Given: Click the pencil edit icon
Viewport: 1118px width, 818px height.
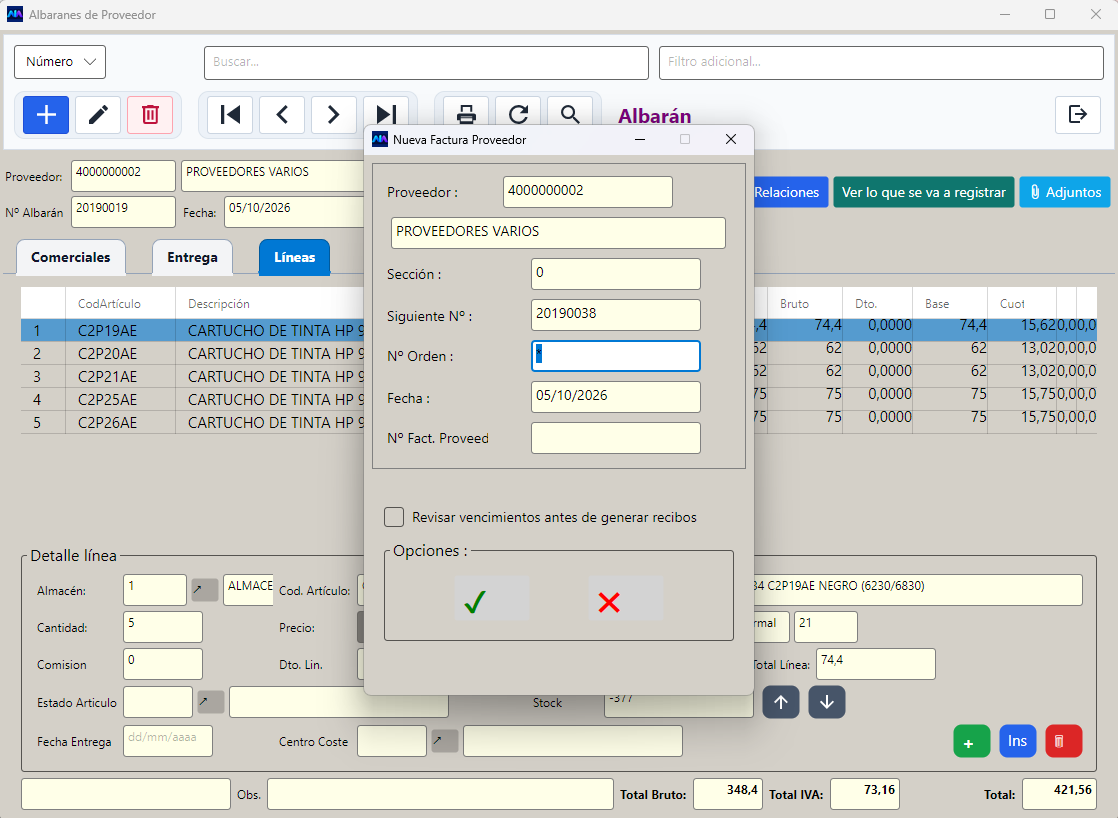Looking at the screenshot, I should 98,115.
